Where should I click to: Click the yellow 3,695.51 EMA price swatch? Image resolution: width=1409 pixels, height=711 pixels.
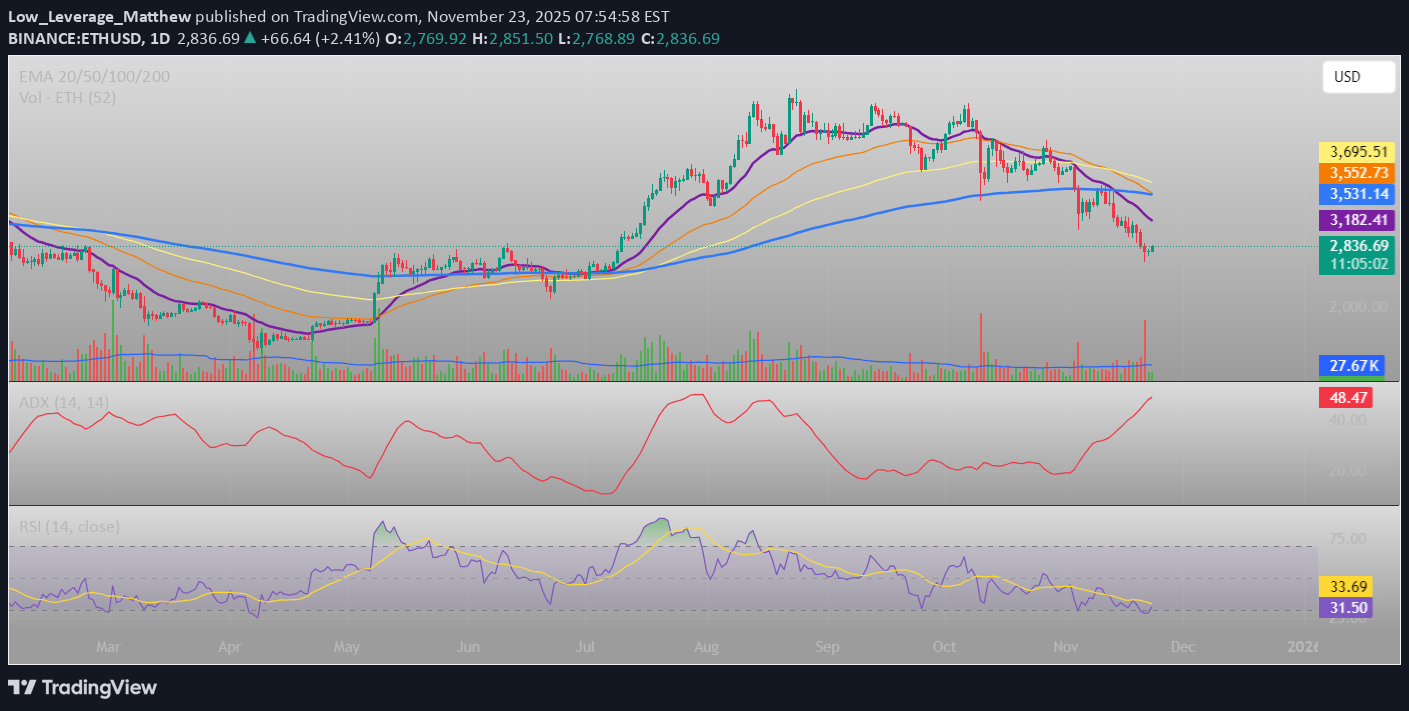1356,151
